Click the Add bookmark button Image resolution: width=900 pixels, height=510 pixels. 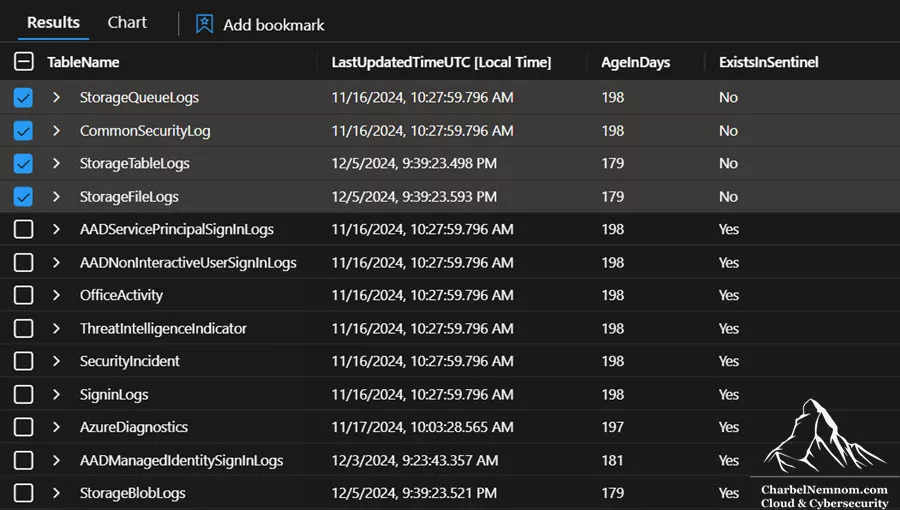260,25
